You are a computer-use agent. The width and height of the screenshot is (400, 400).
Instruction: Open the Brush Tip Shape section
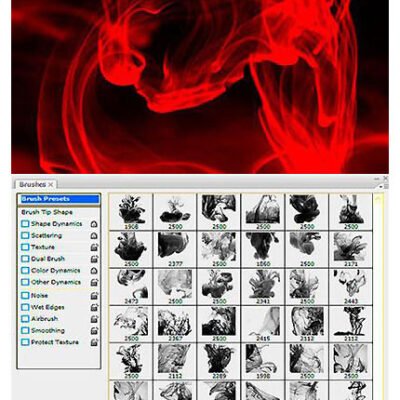tap(47, 212)
